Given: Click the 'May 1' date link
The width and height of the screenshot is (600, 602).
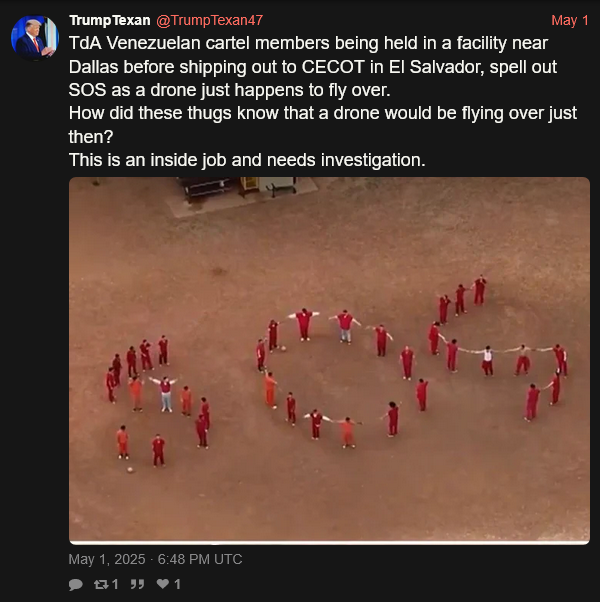Looking at the screenshot, I should [x=570, y=20].
